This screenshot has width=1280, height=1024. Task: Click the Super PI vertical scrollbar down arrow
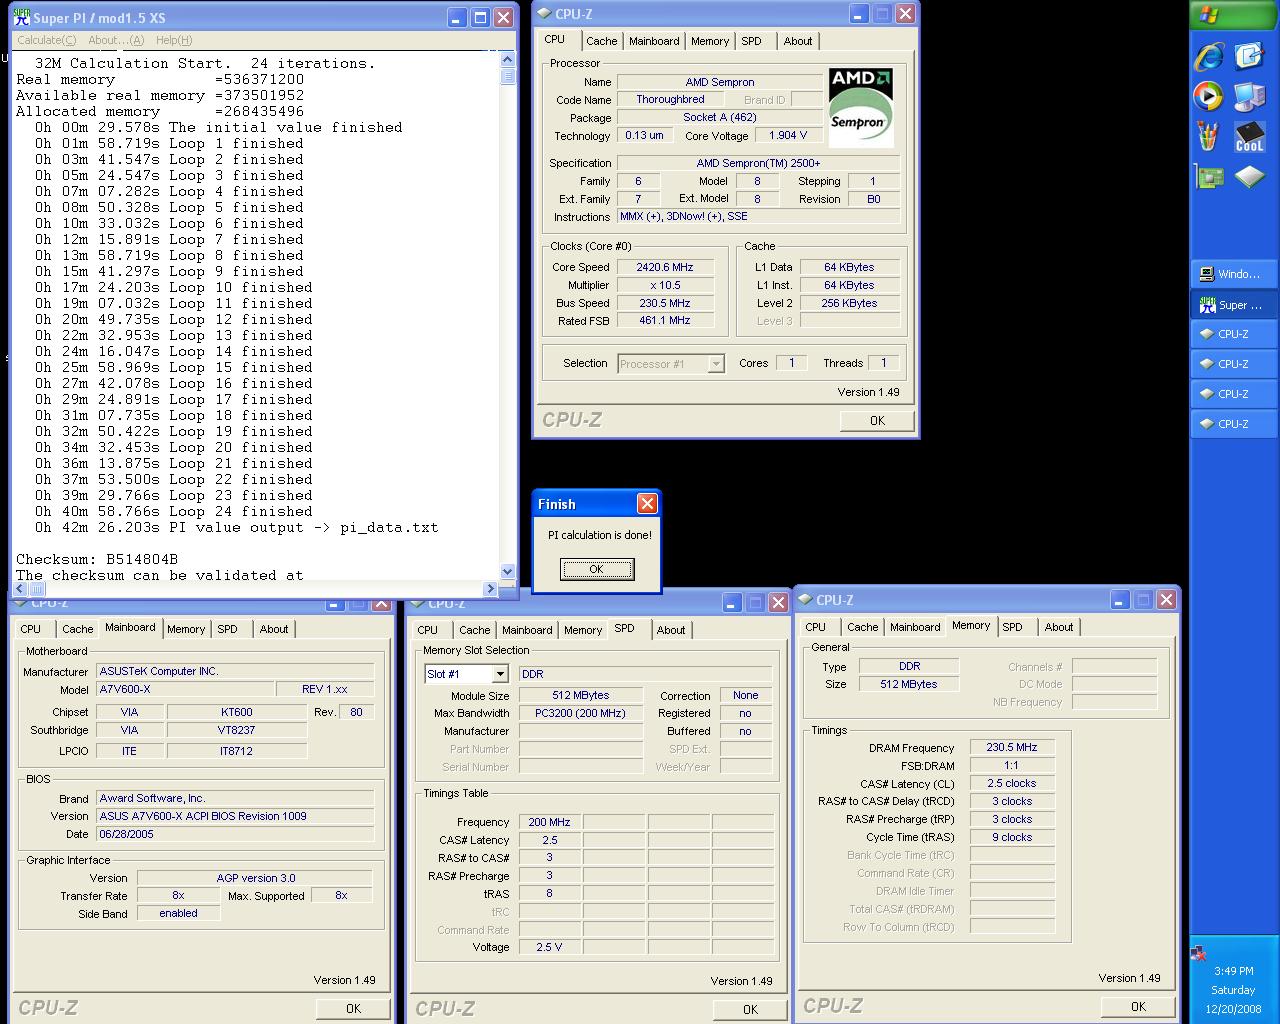coord(507,572)
